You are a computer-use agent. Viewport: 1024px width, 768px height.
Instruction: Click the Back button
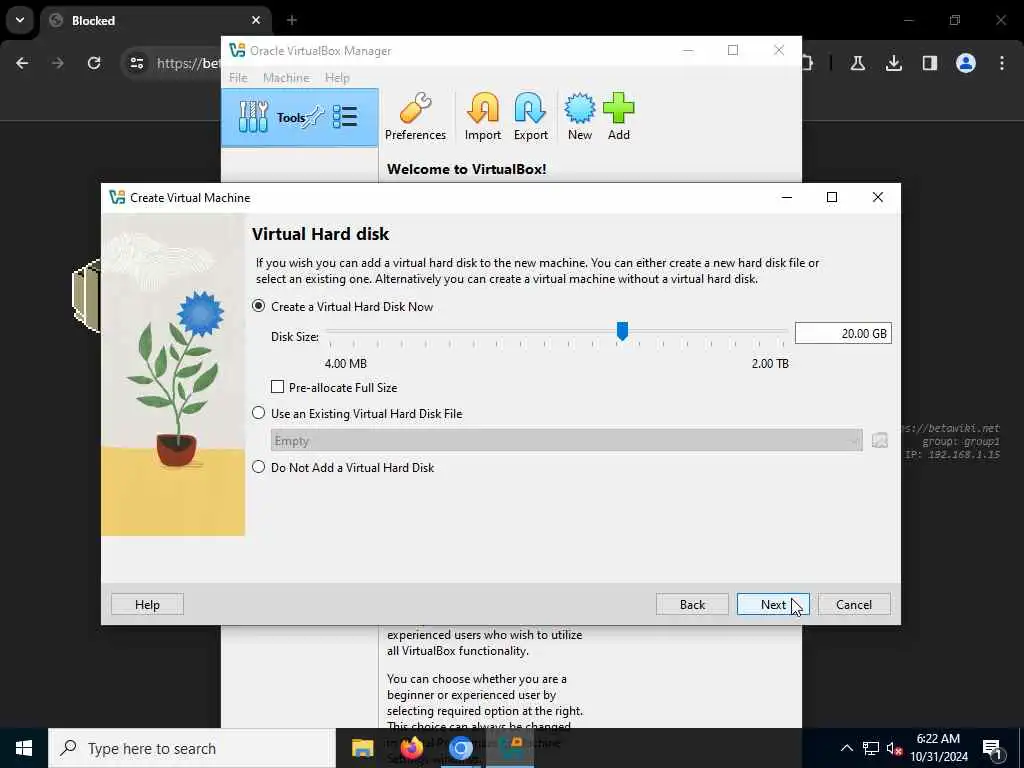(692, 605)
